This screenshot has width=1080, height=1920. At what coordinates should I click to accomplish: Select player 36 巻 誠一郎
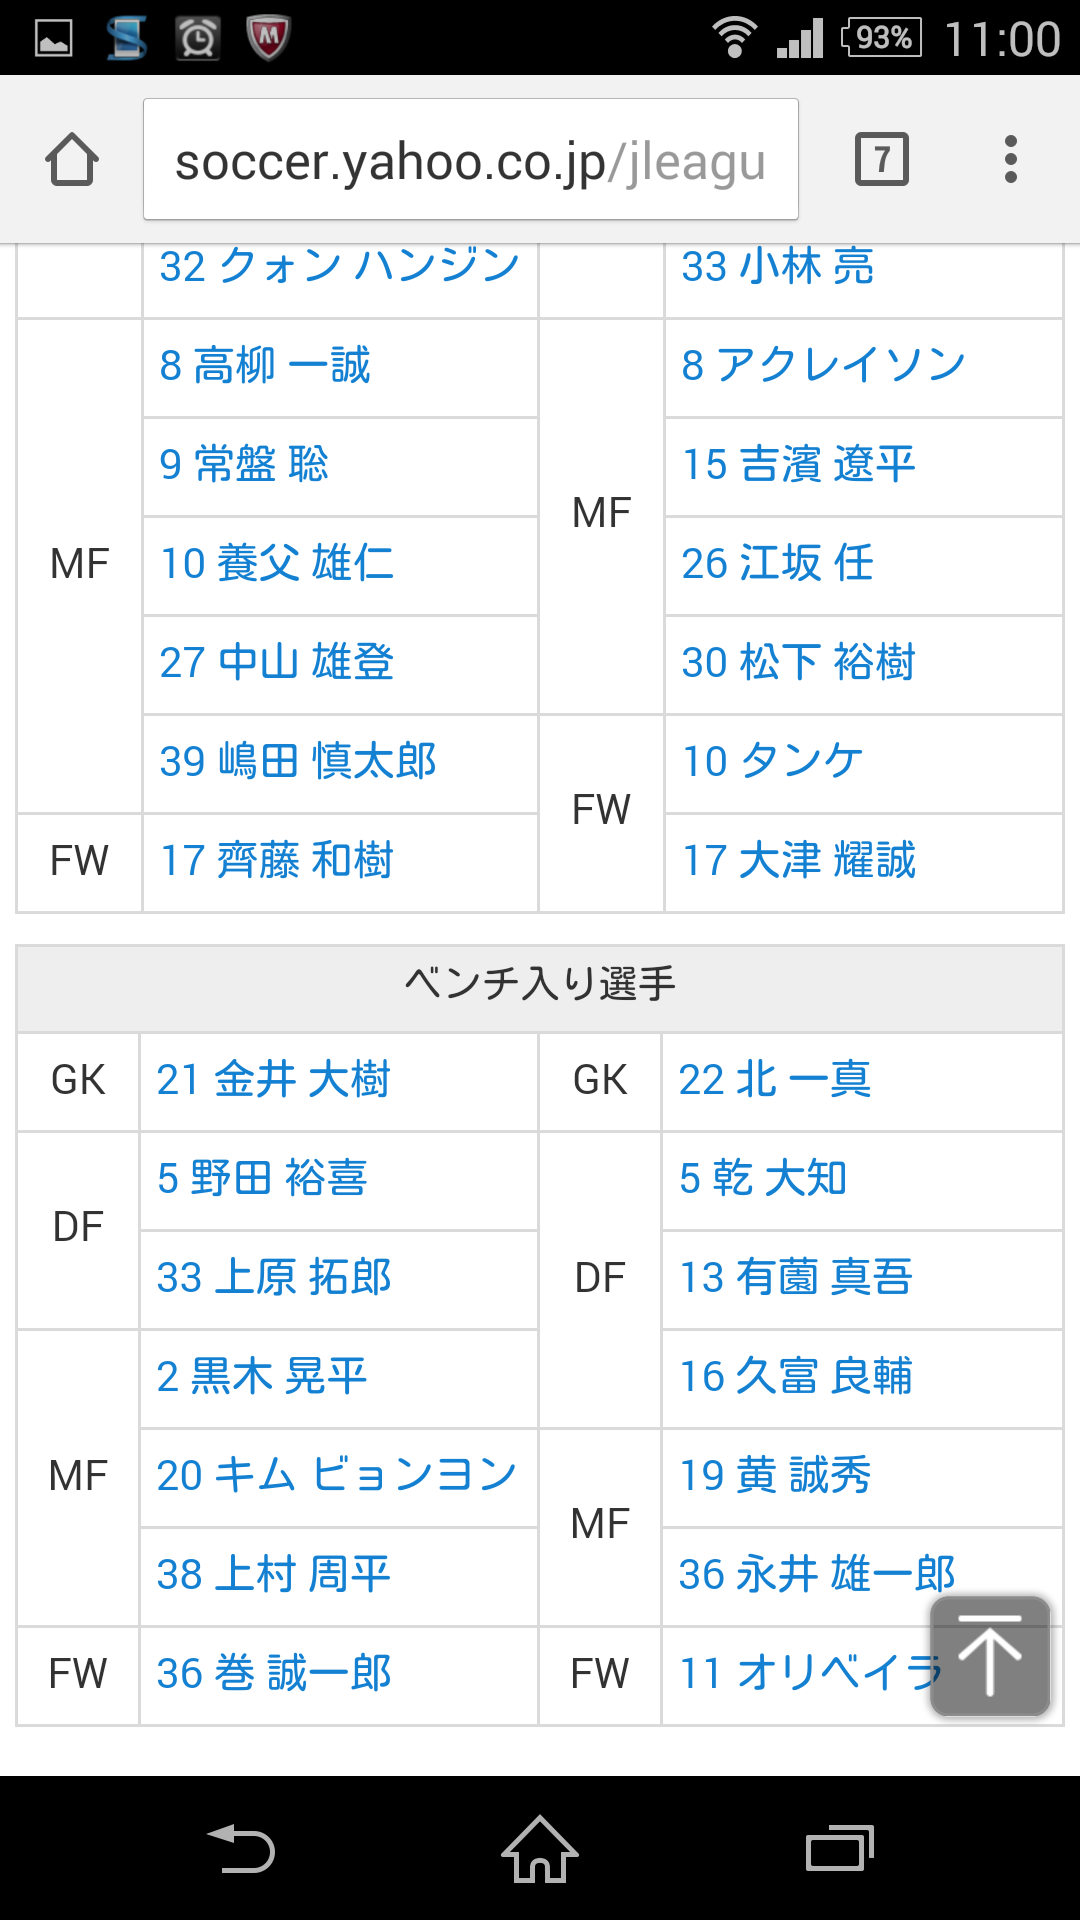click(x=274, y=1673)
